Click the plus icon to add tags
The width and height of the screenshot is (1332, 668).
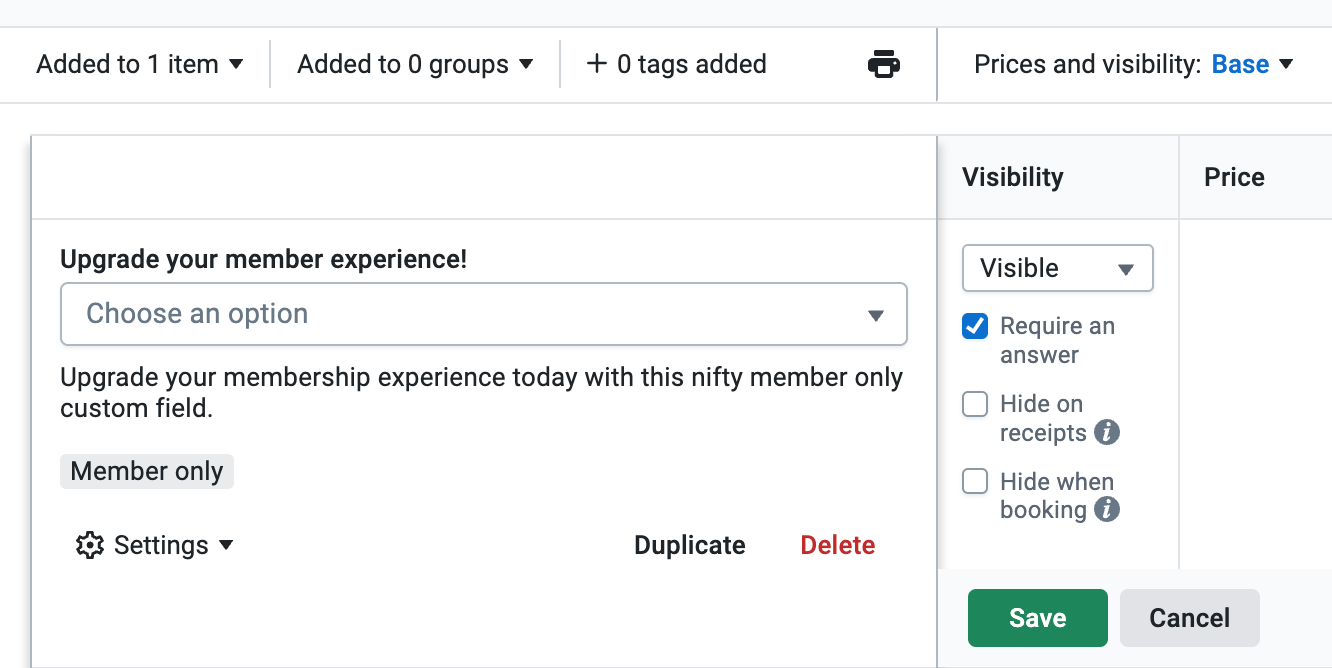click(x=597, y=64)
